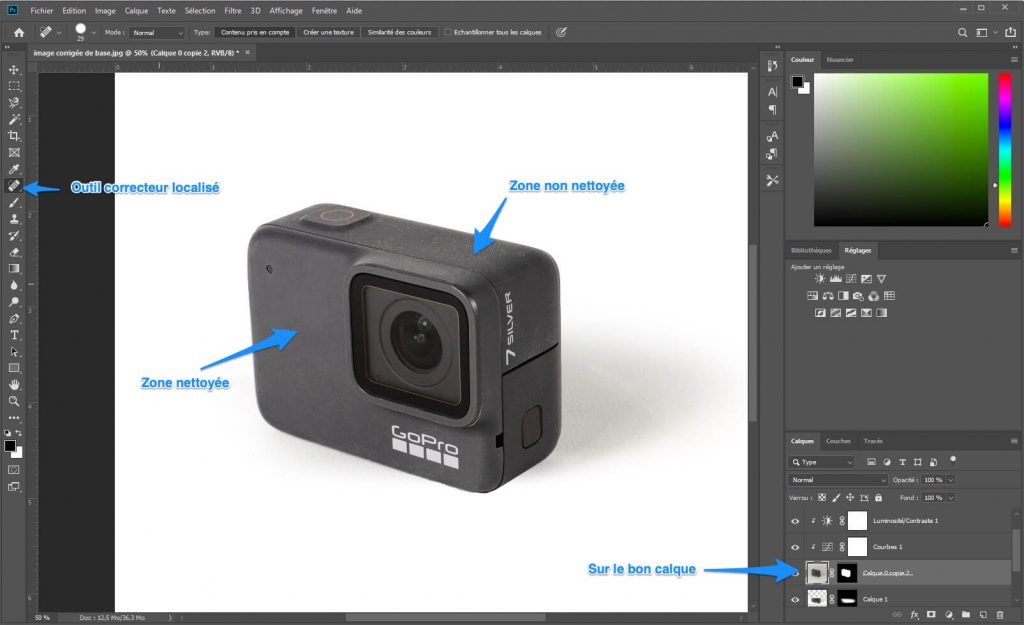This screenshot has height=625, width=1024.
Task: Toggle lock position in Verrou row
Action: (850, 498)
